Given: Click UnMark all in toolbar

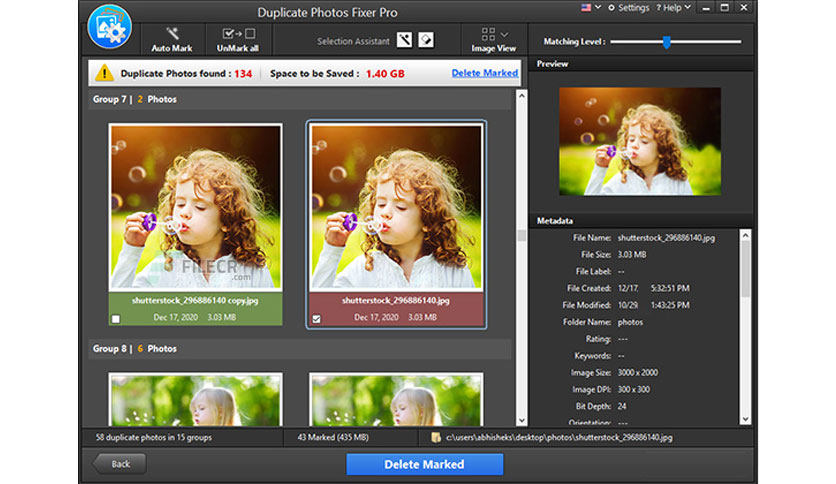Looking at the screenshot, I should [x=238, y=39].
